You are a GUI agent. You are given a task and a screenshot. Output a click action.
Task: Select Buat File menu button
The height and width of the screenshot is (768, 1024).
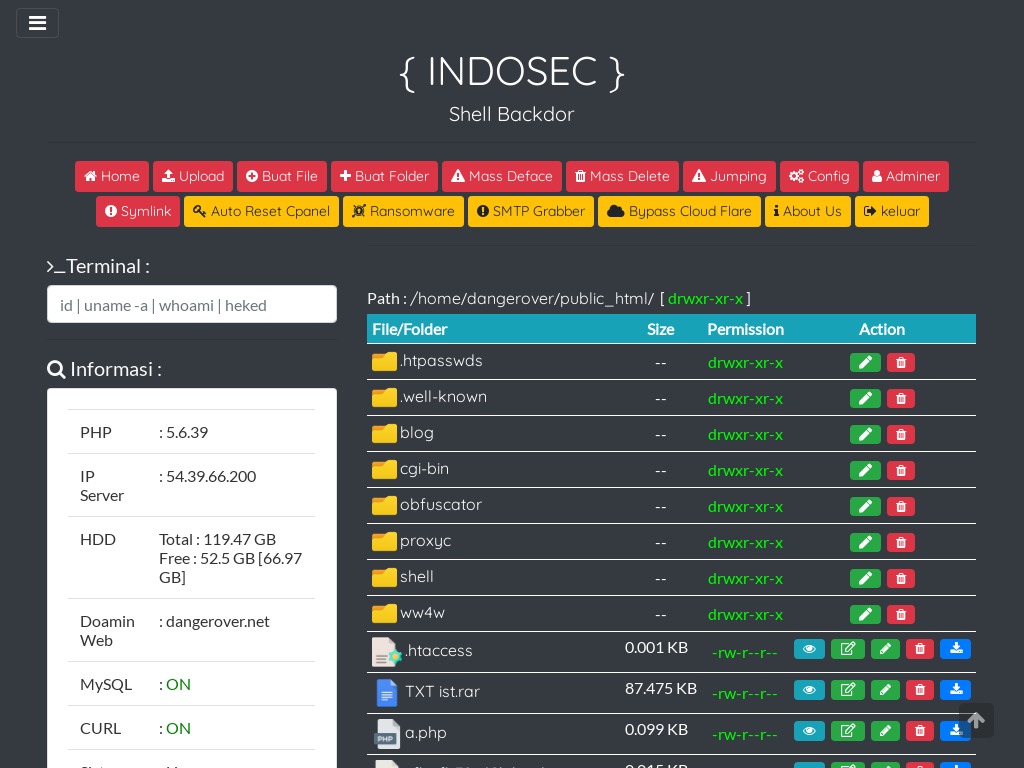[x=281, y=176]
